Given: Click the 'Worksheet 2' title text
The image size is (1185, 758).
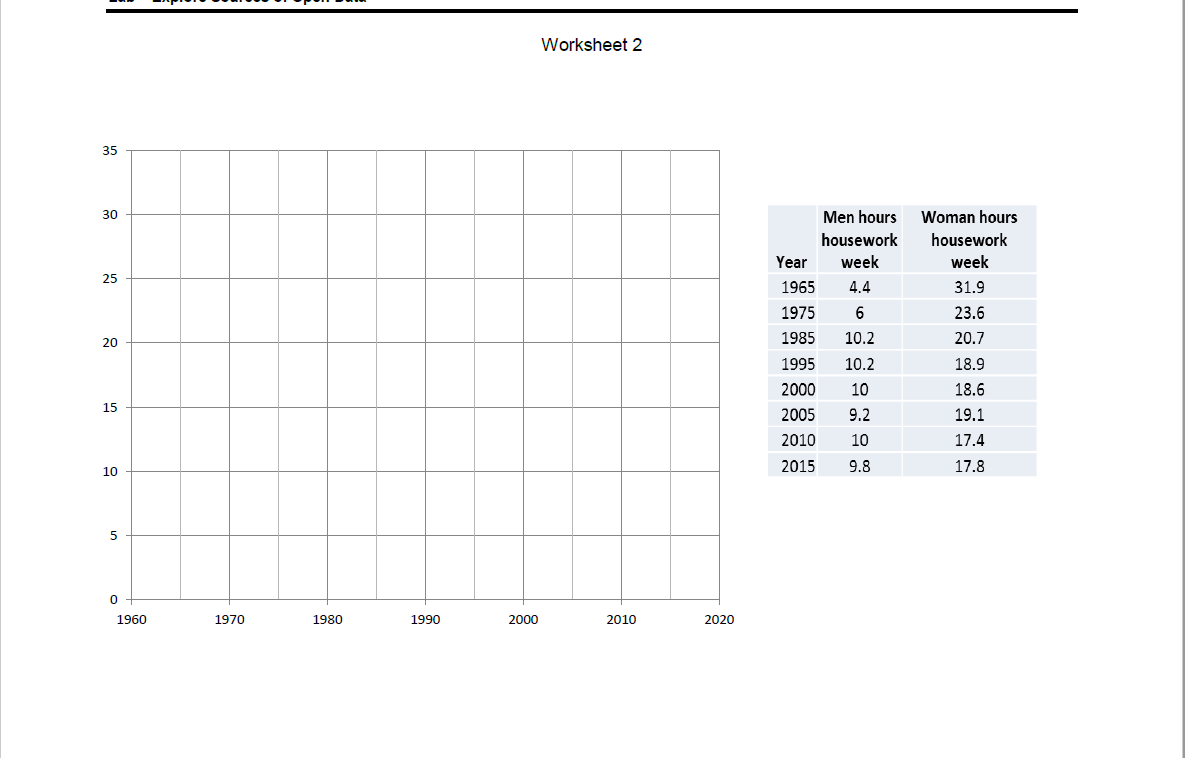Looking at the screenshot, I should 592,45.
